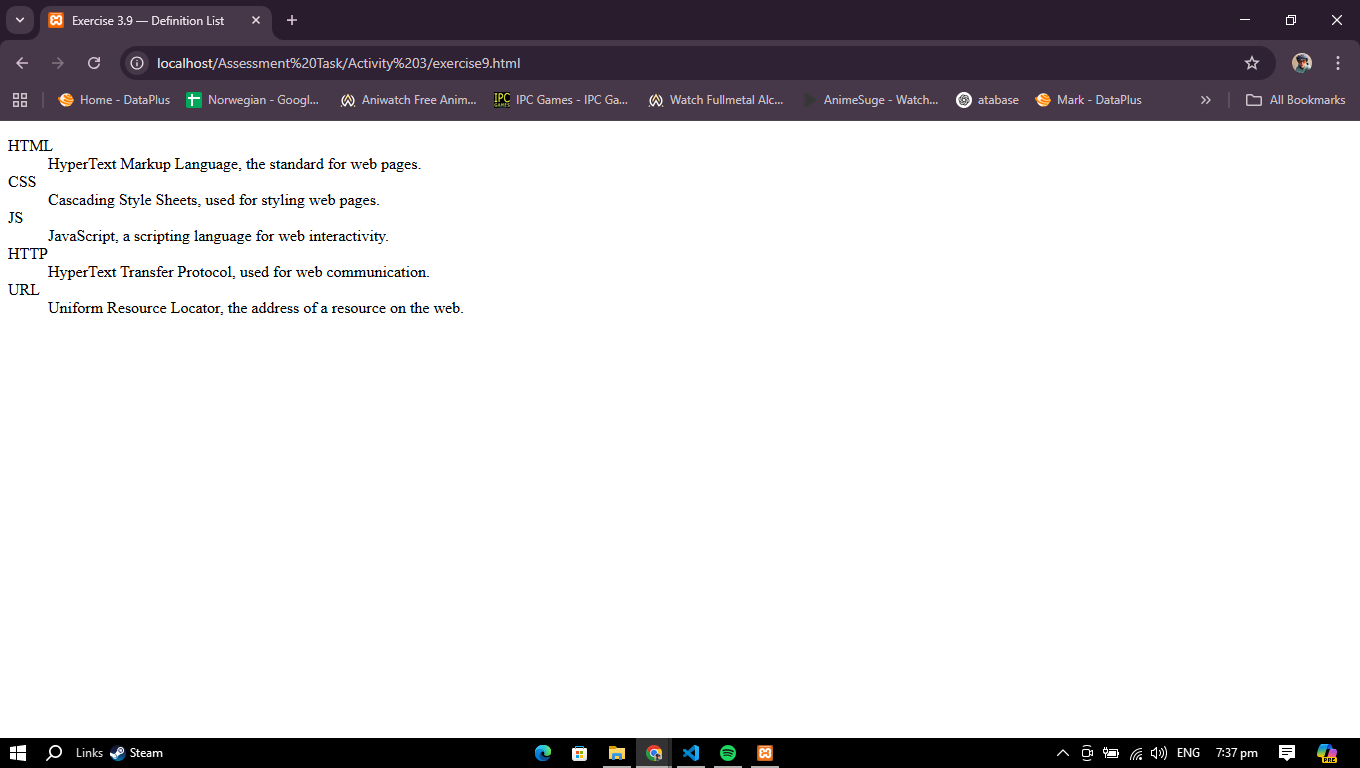Open the Chrome three-dot menu
Image resolution: width=1360 pixels, height=768 pixels.
tap(1338, 63)
